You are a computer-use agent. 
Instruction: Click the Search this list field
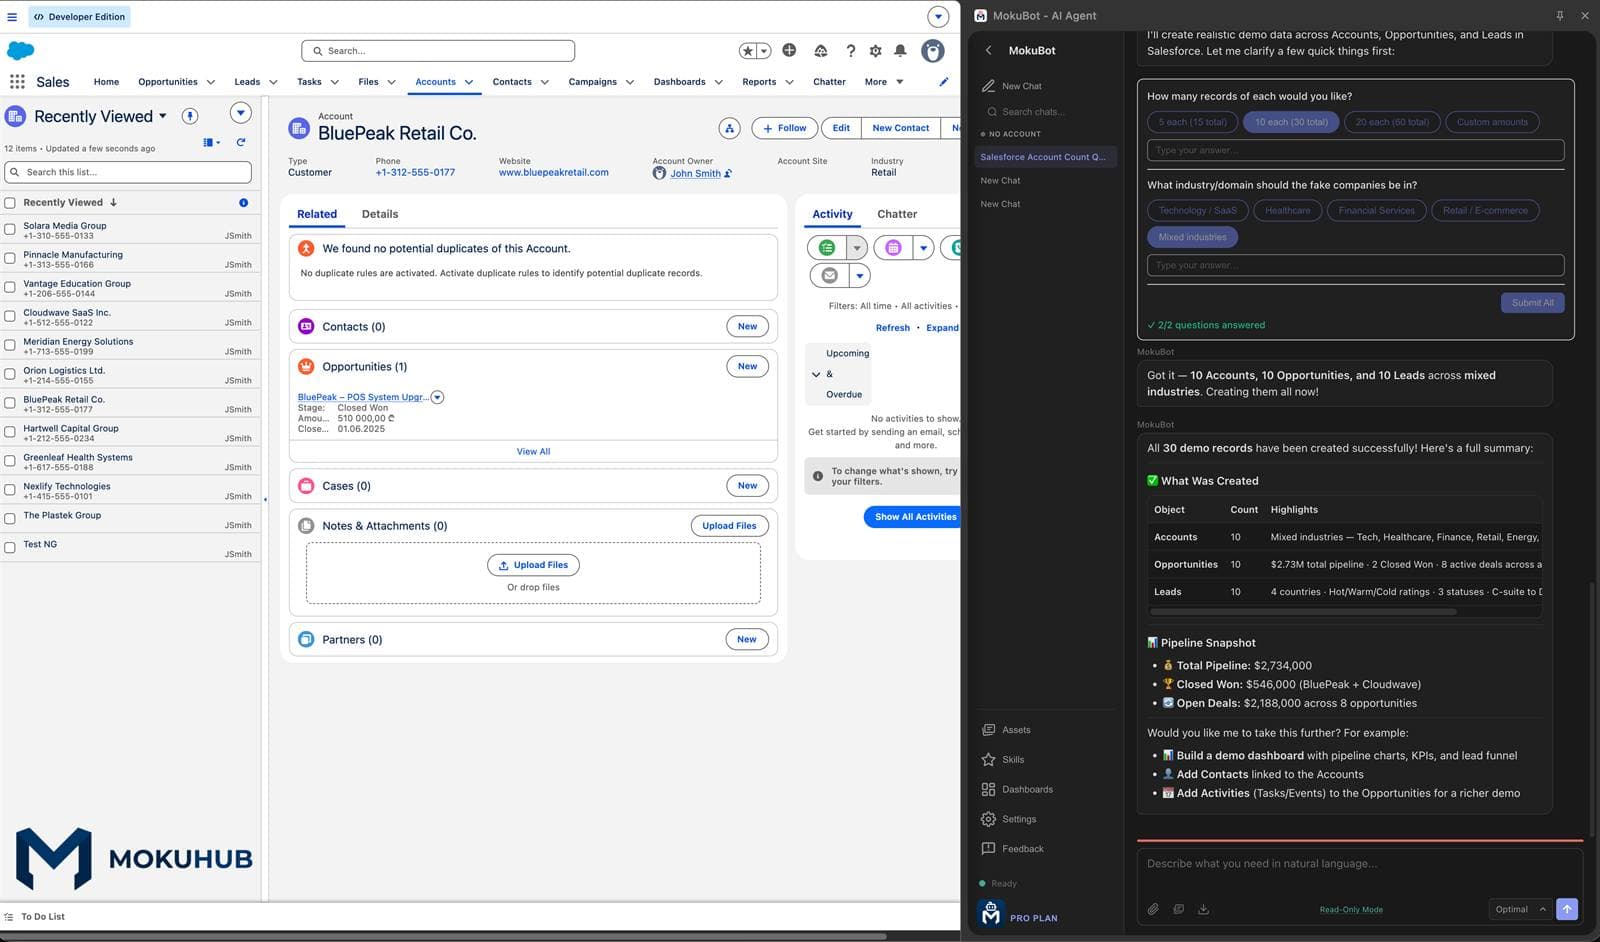(x=128, y=172)
